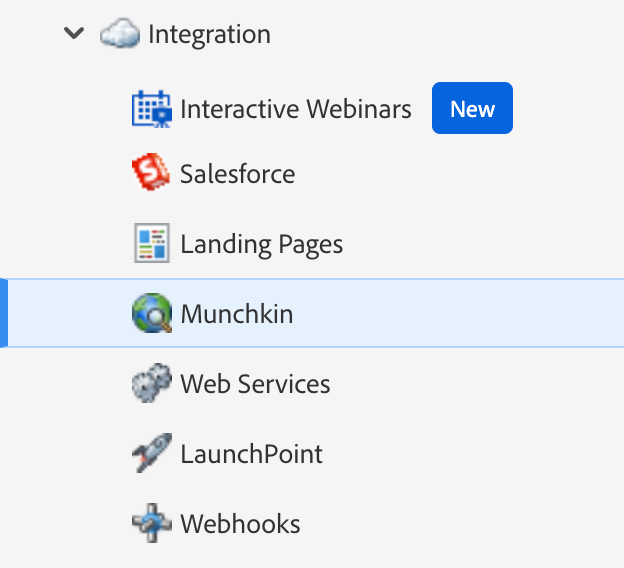Screen dimensions: 624x568
Task: Open Web Services settings
Action: click(255, 384)
